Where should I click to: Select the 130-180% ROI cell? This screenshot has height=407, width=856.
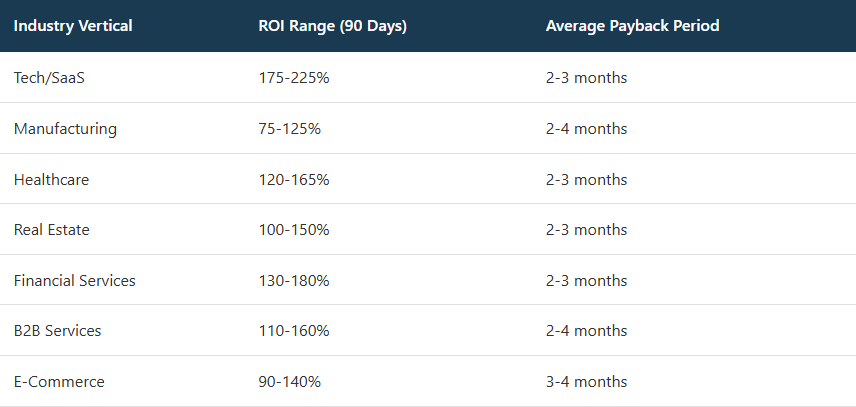point(294,281)
